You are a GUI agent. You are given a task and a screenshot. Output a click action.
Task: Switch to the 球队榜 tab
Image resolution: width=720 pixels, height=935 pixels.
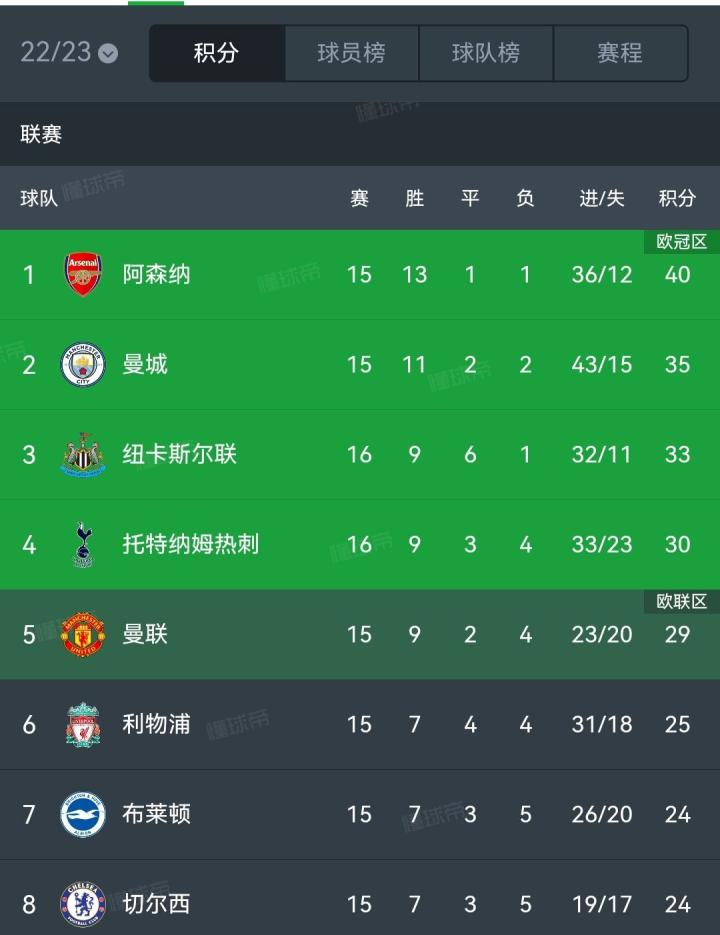486,53
